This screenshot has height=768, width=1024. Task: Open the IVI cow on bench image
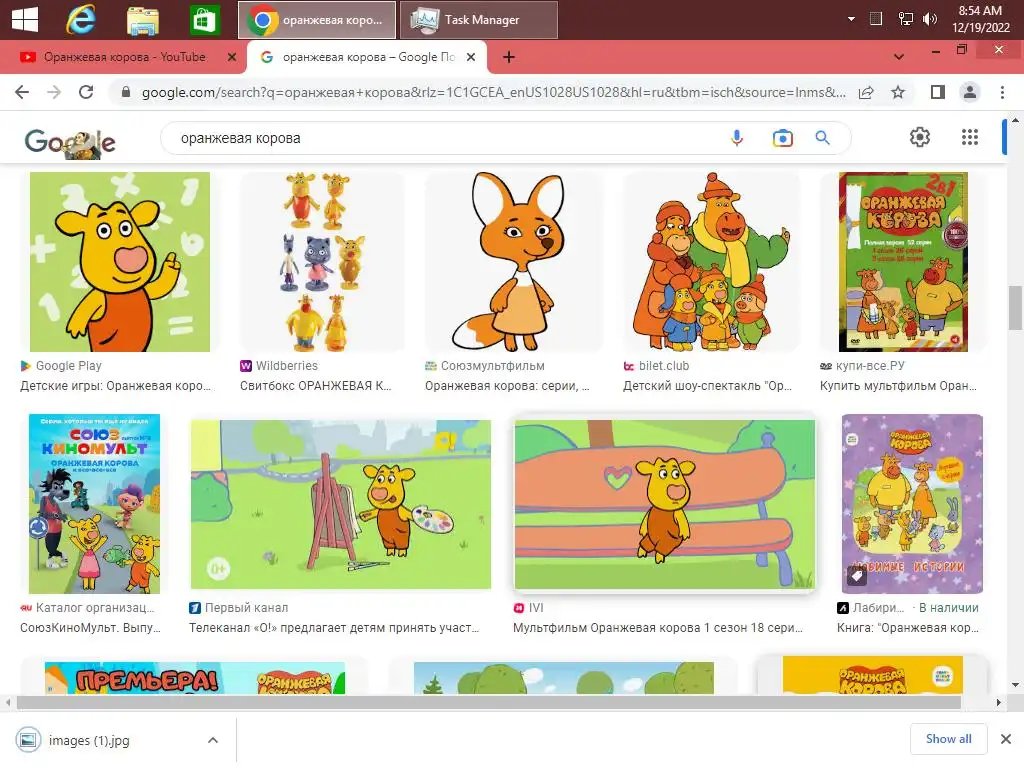(x=664, y=504)
